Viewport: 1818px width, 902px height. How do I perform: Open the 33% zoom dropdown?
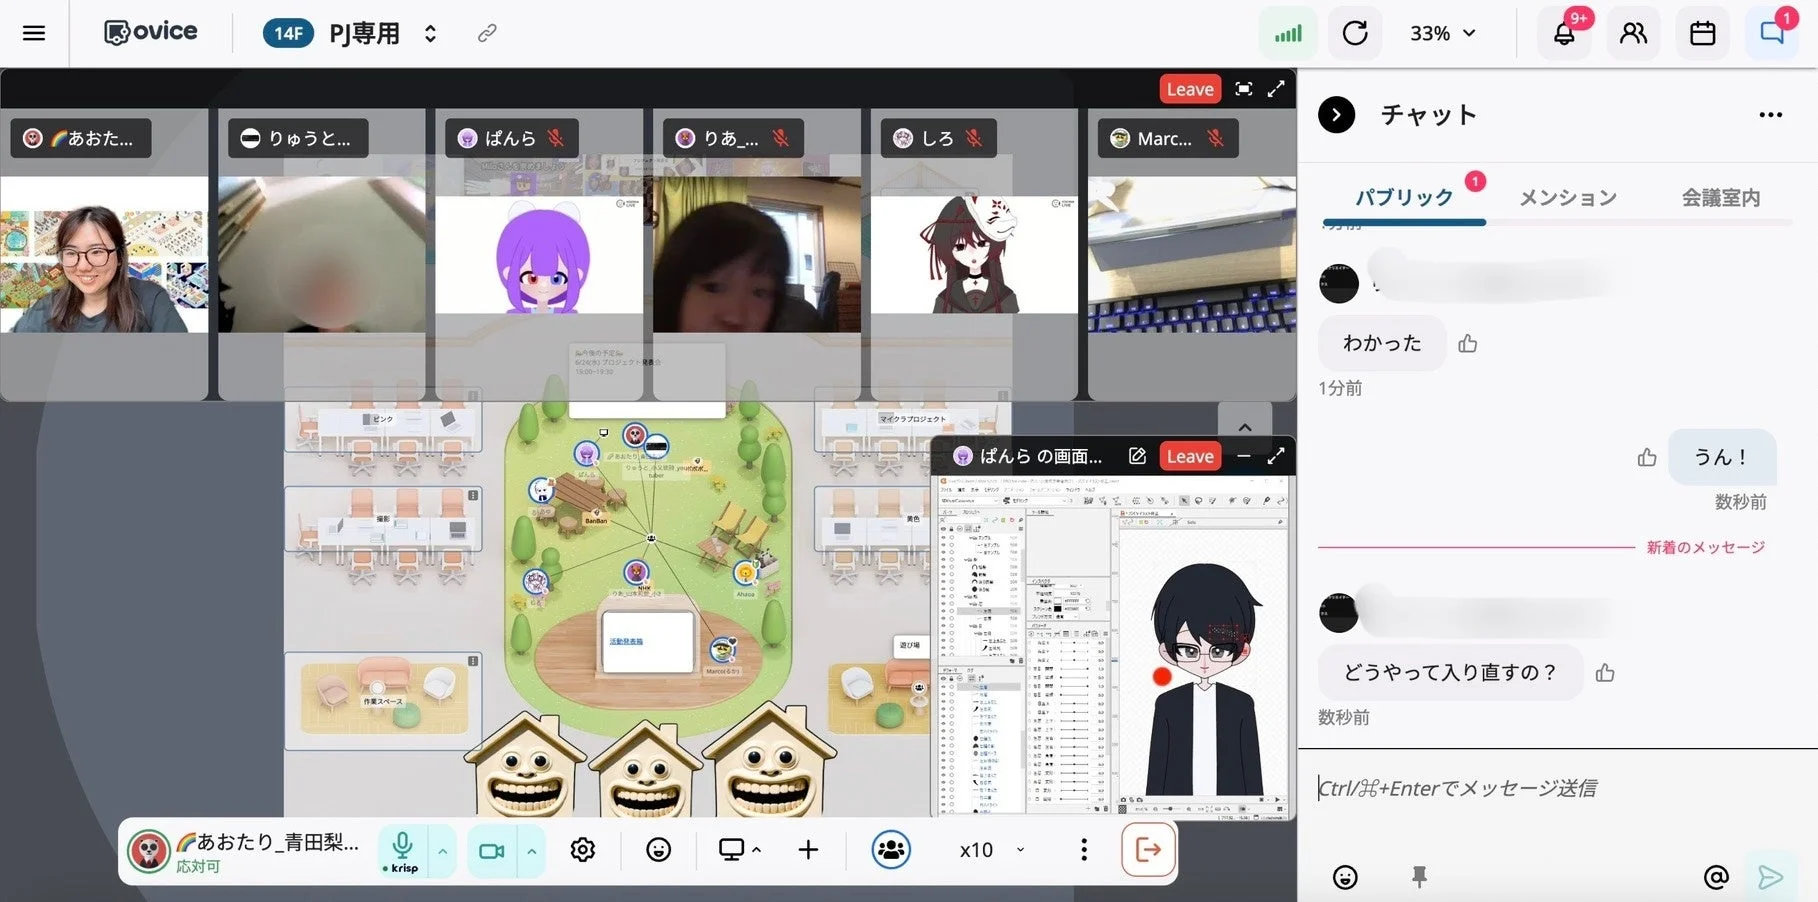(1442, 33)
